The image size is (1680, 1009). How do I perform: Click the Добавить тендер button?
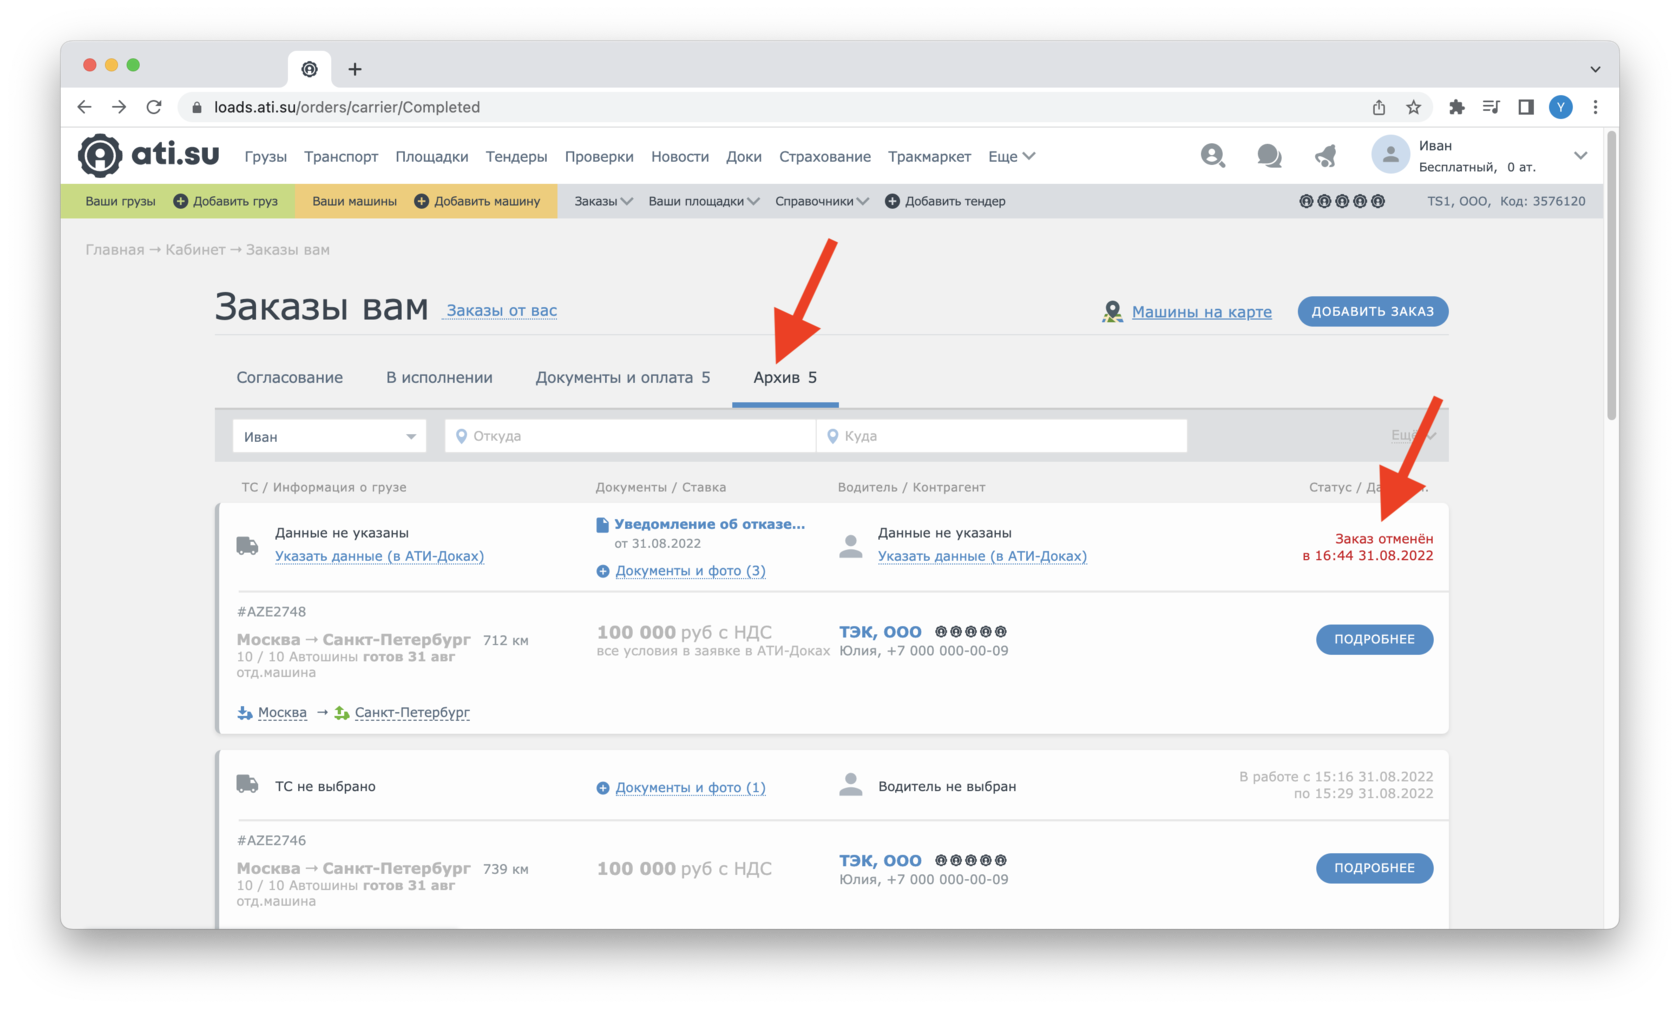click(x=946, y=201)
